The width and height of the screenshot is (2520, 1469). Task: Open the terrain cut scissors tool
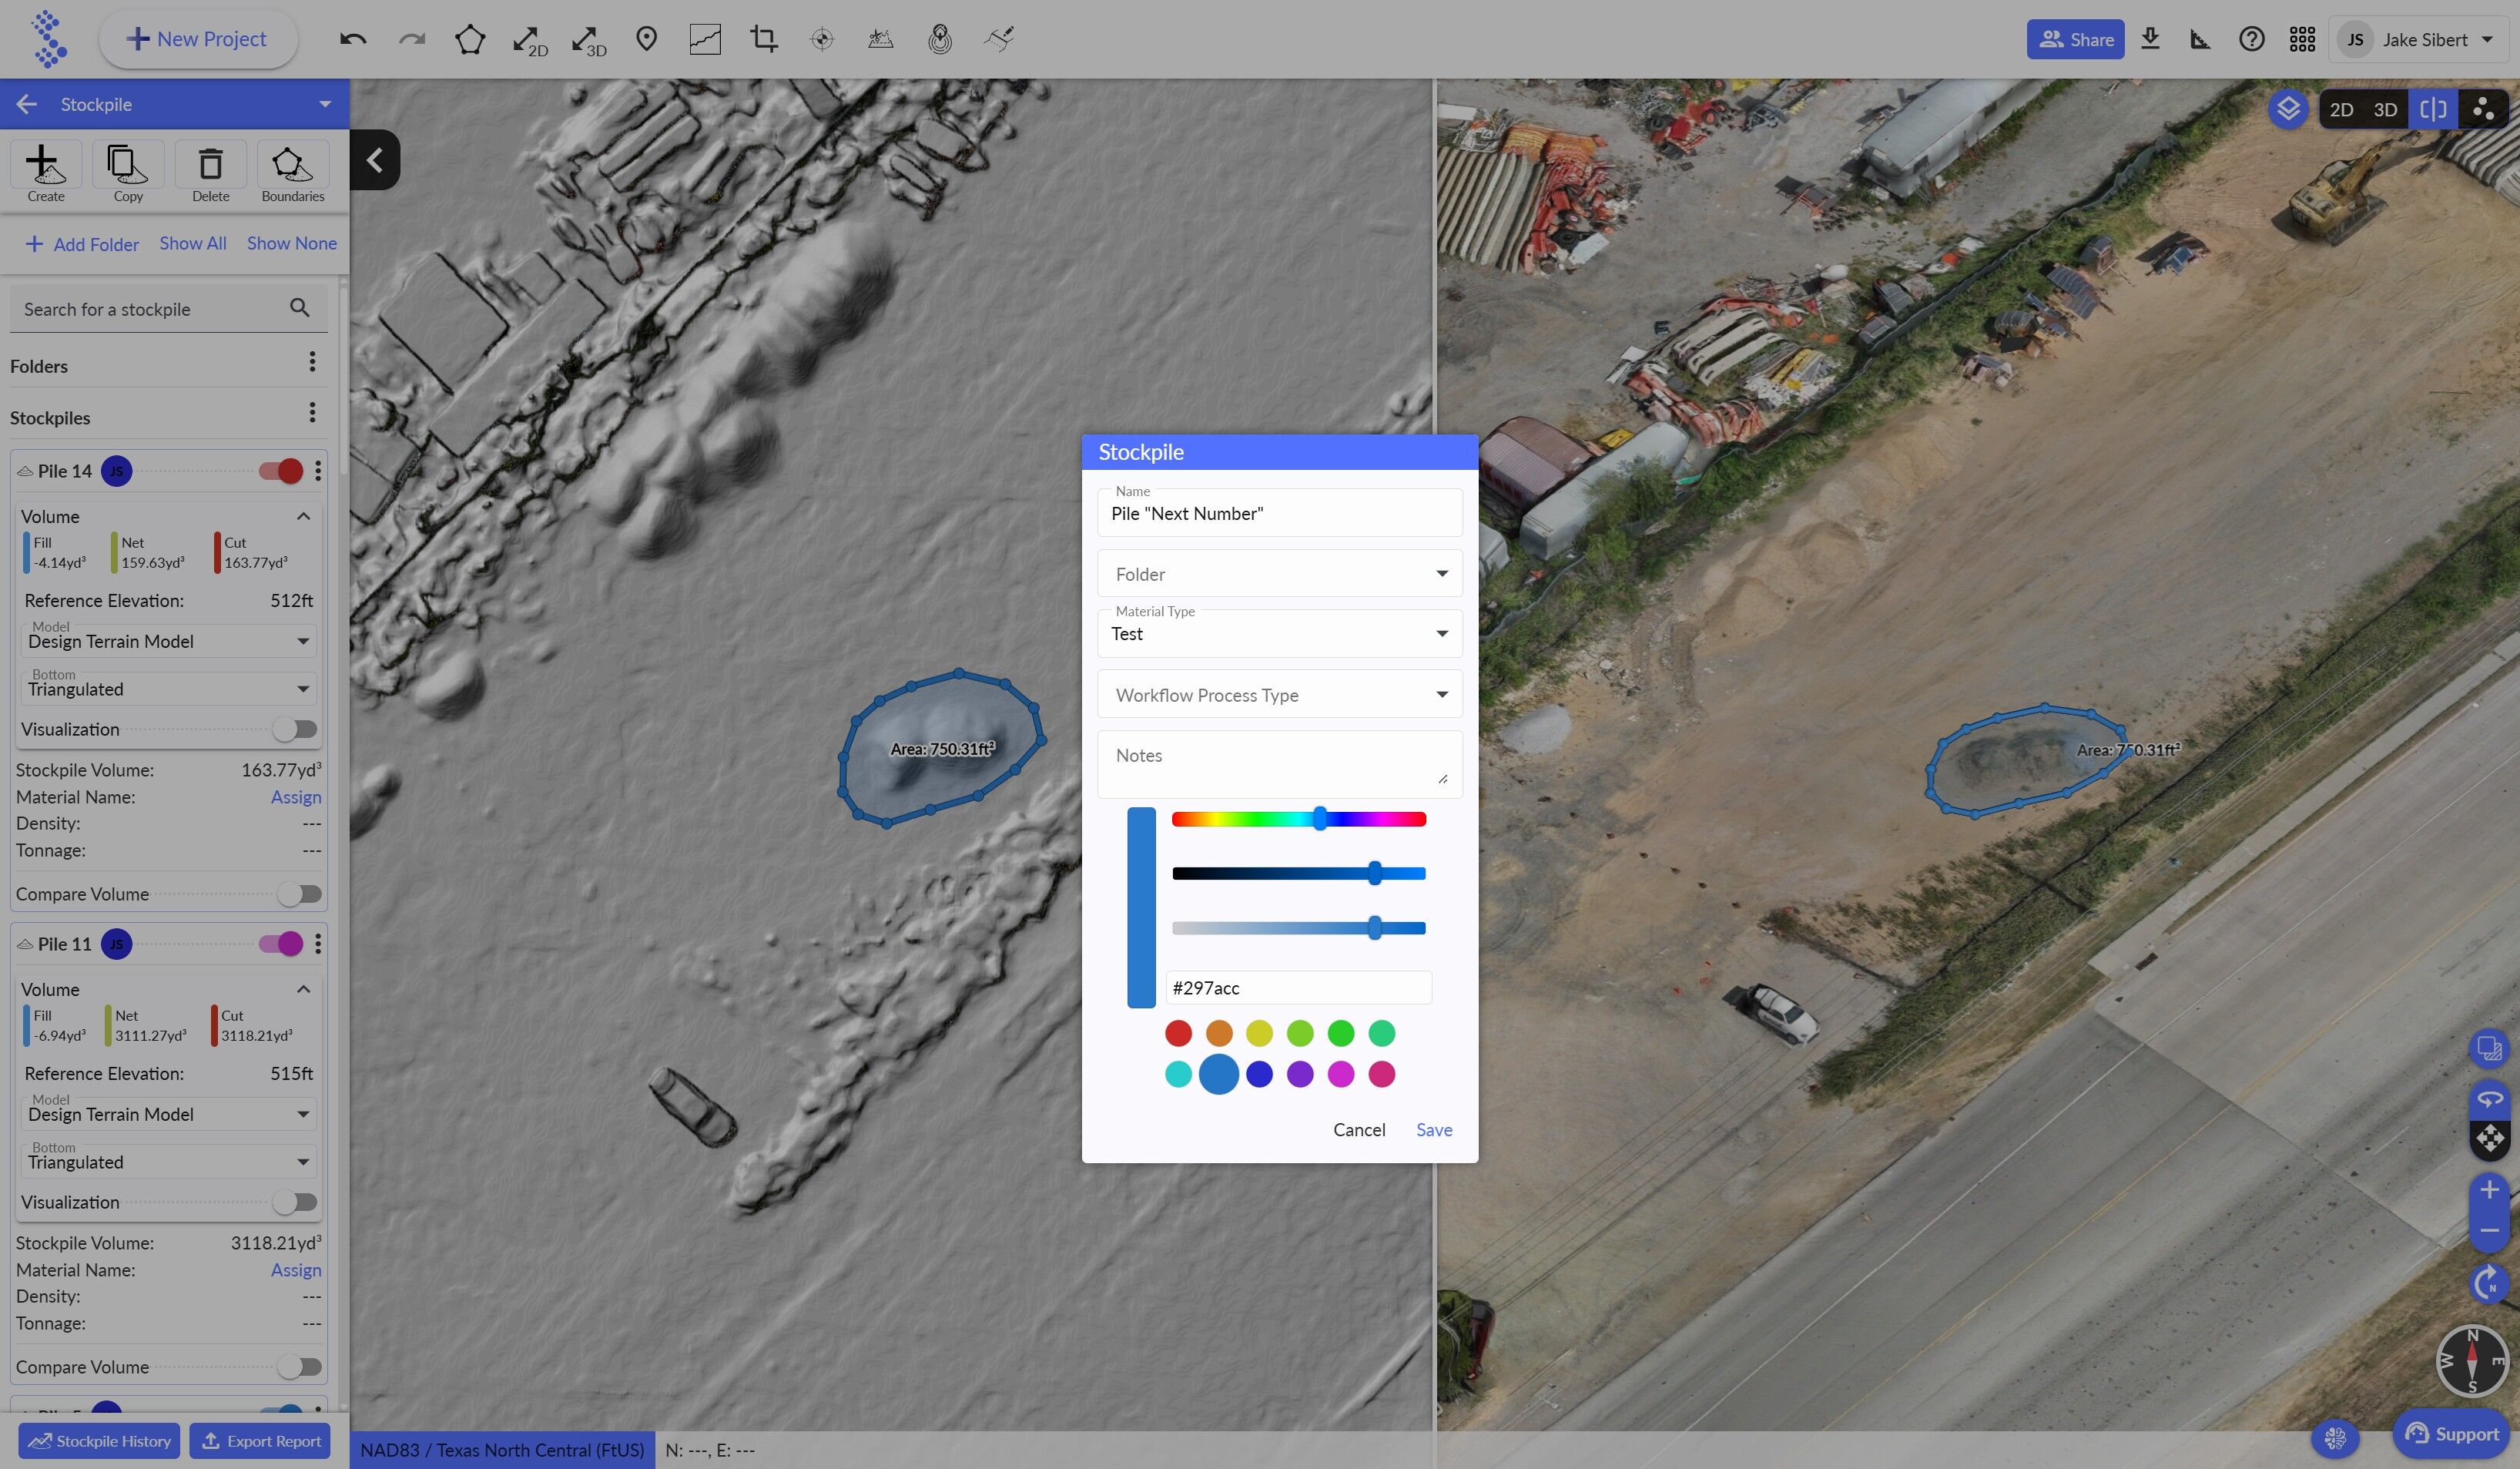[880, 39]
